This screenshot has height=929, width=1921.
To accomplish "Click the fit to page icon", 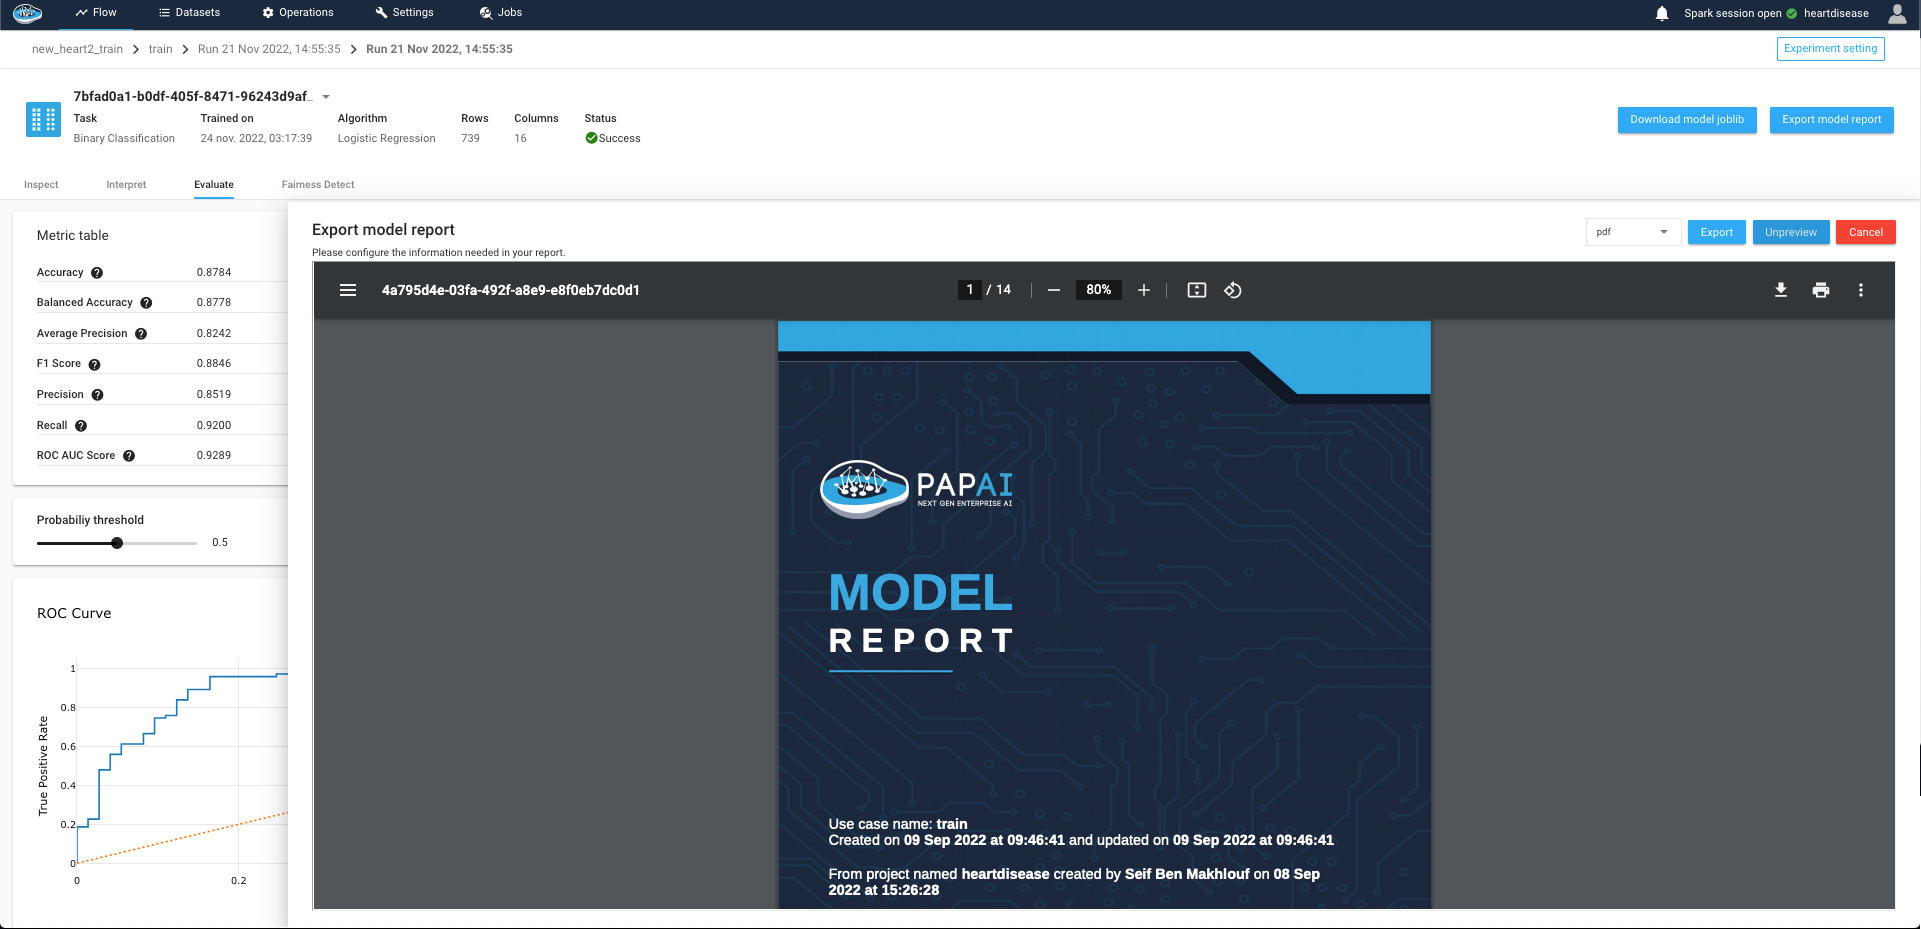I will 1197,290.
